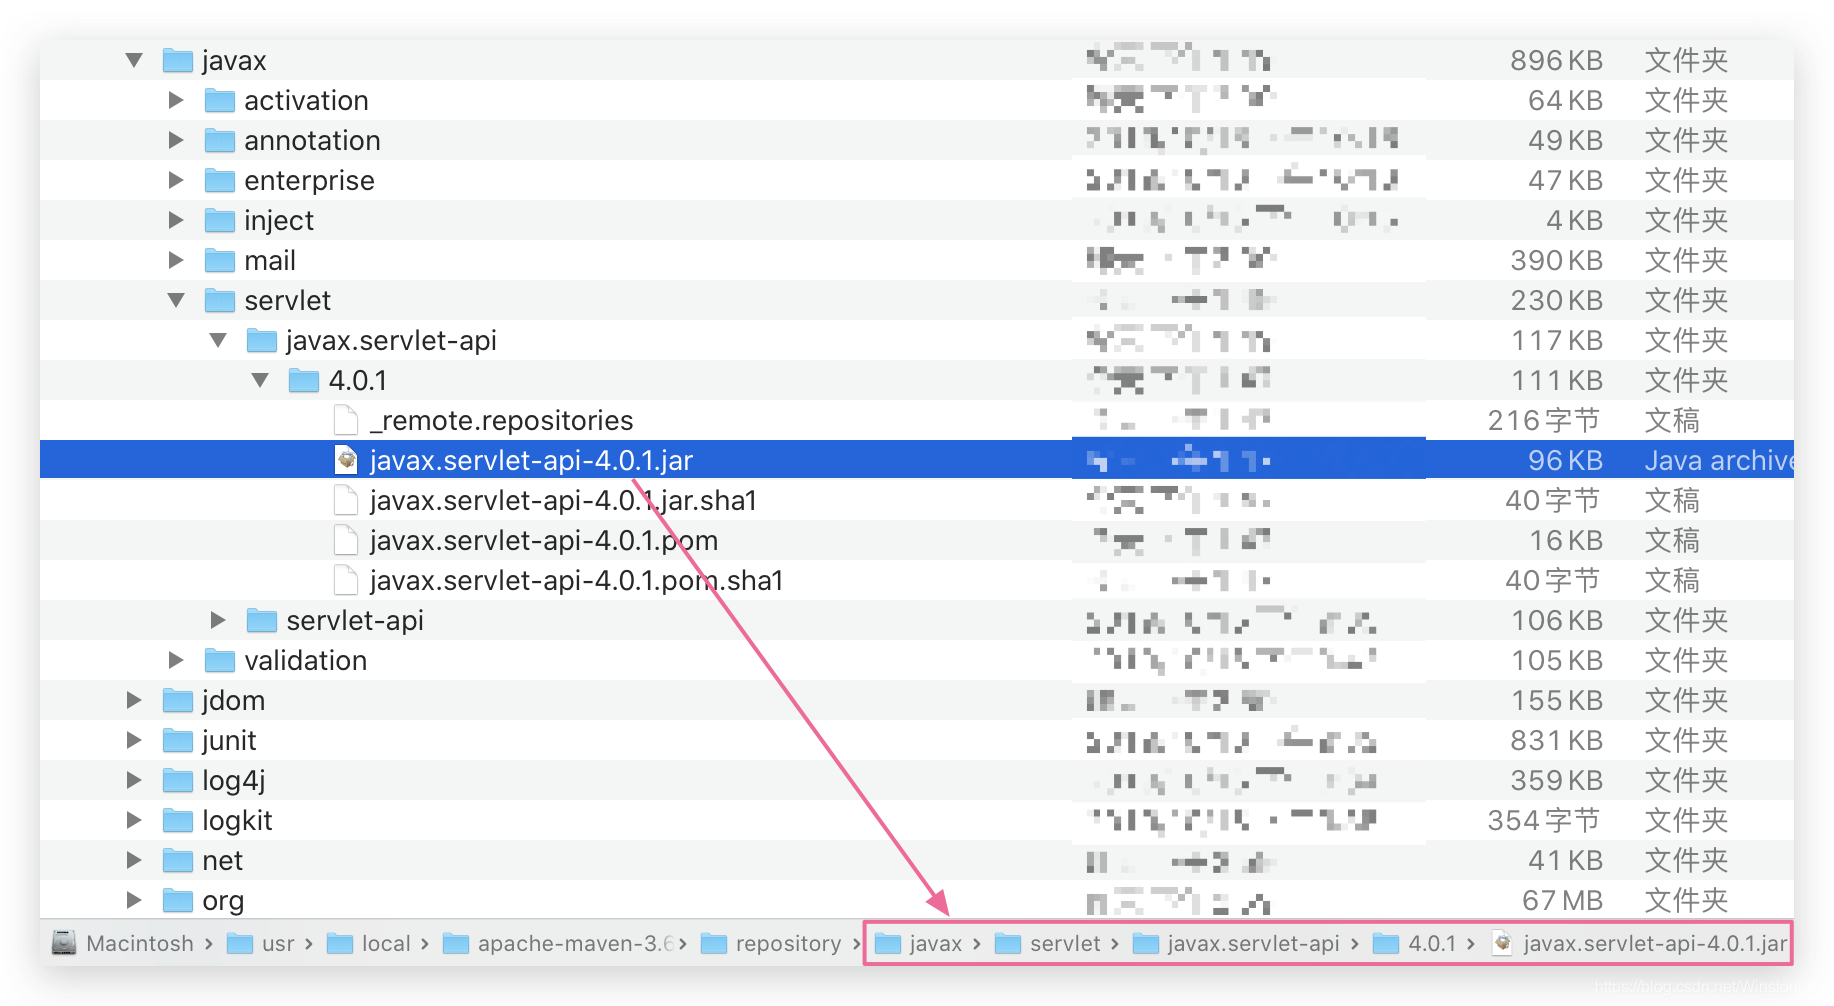The width and height of the screenshot is (1834, 1006).
Task: Select the org folder icon
Action: (x=178, y=900)
